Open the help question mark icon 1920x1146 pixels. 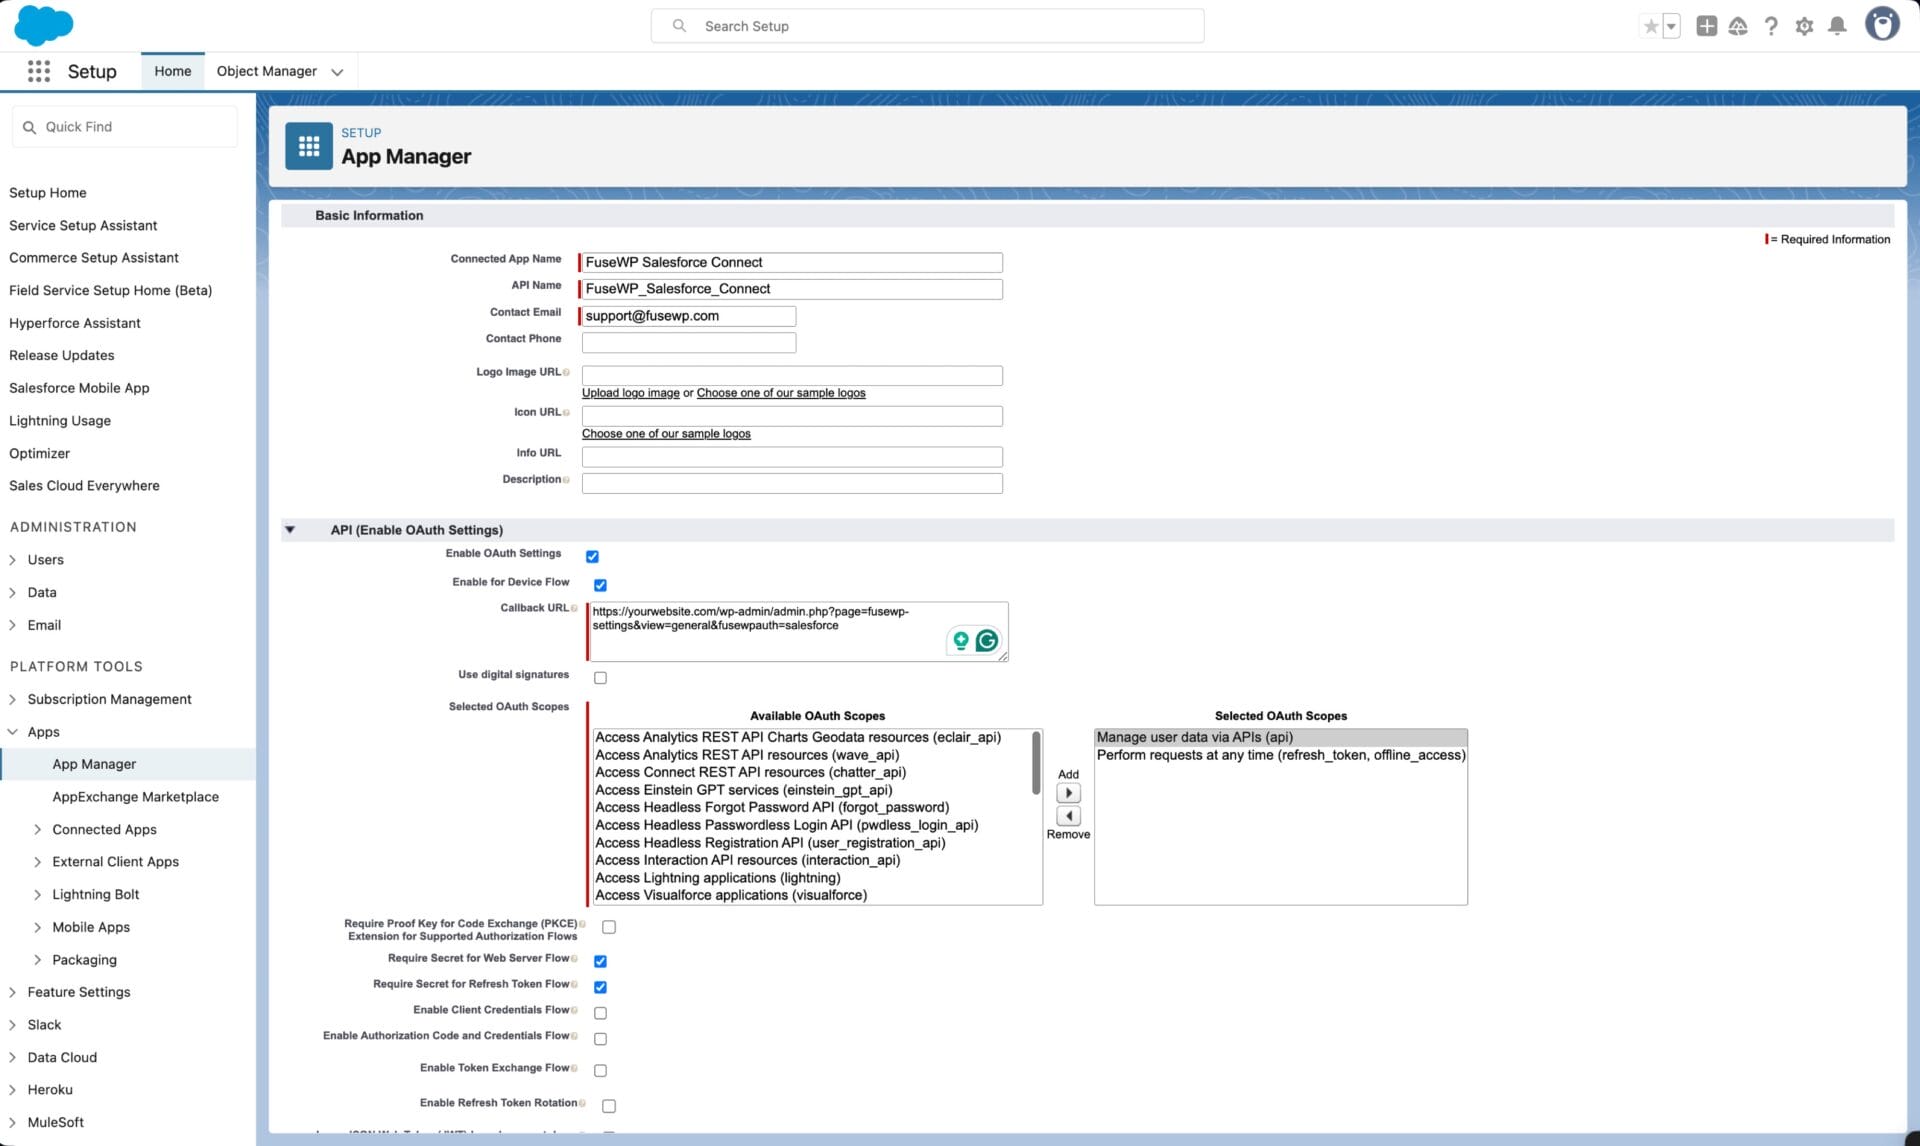click(1771, 26)
